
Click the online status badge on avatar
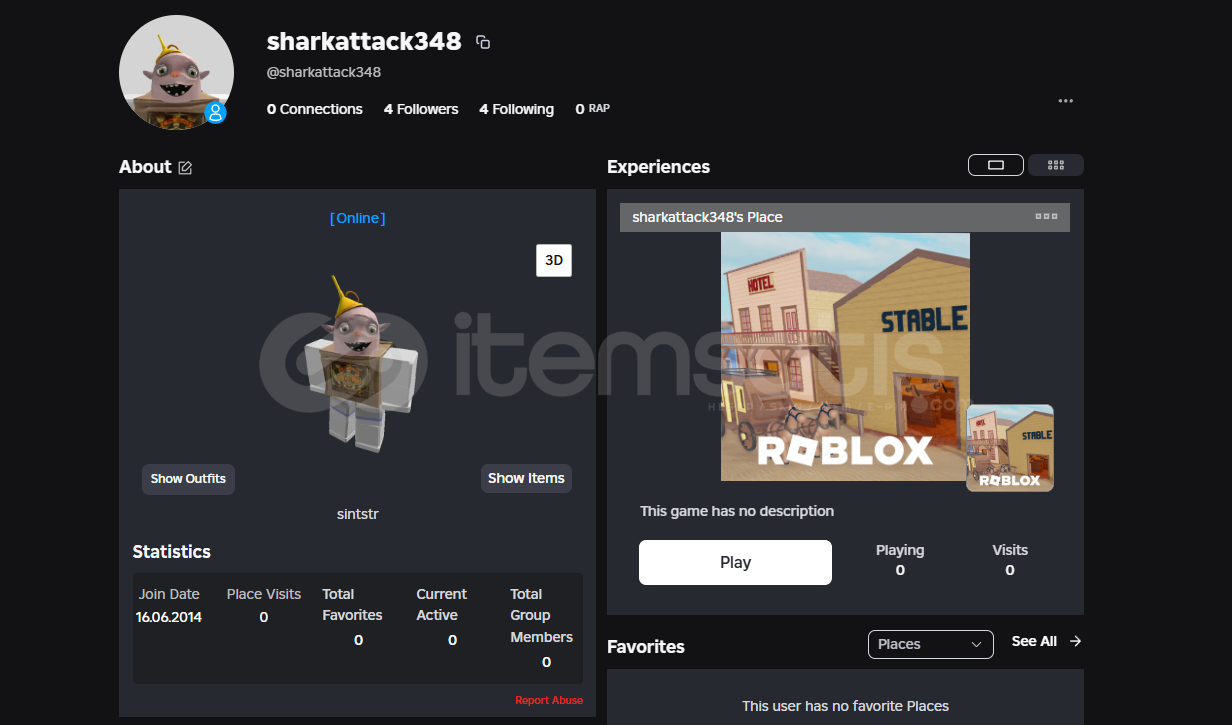[x=215, y=113]
